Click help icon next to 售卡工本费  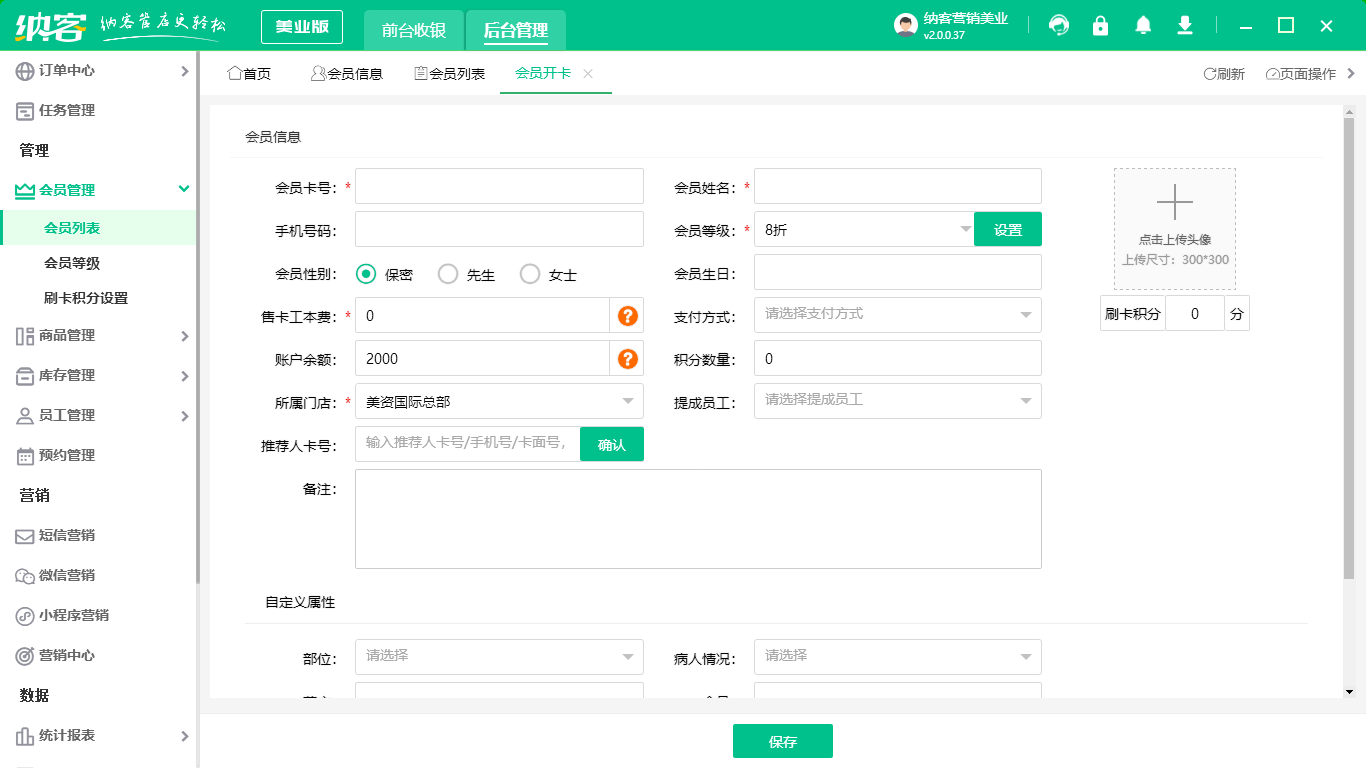(x=627, y=316)
